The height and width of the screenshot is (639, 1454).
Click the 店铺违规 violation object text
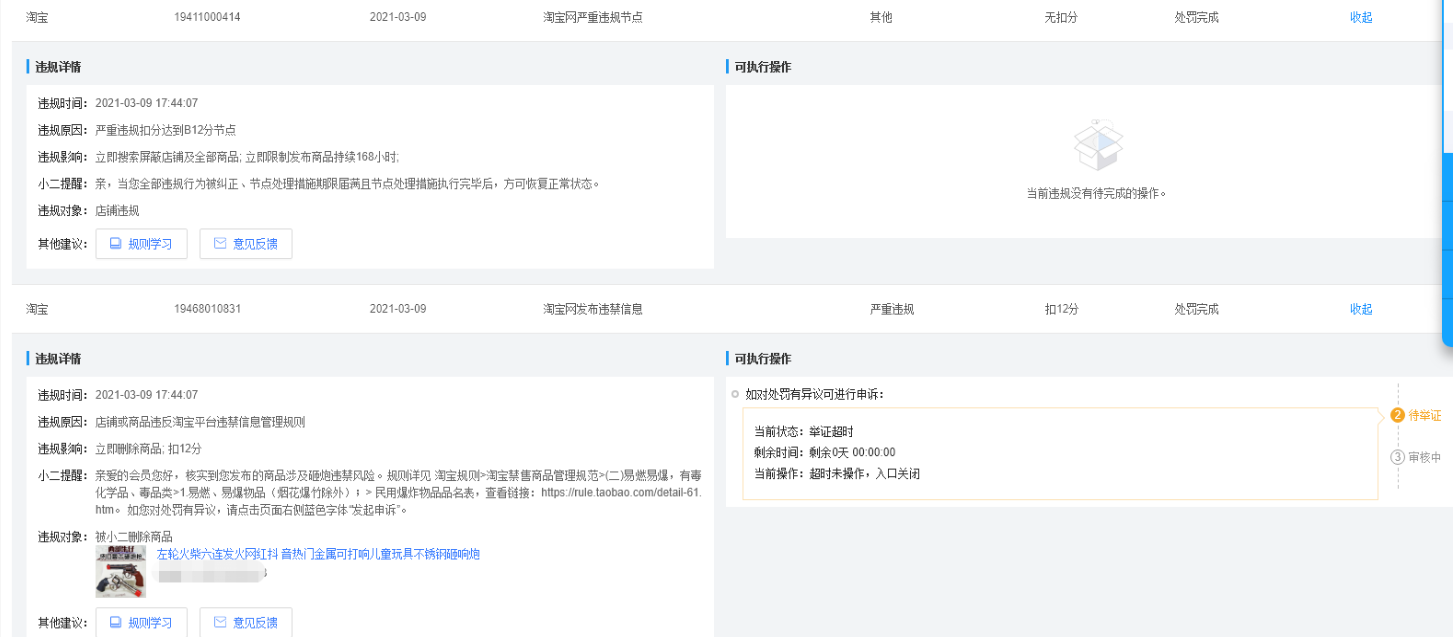(117, 210)
